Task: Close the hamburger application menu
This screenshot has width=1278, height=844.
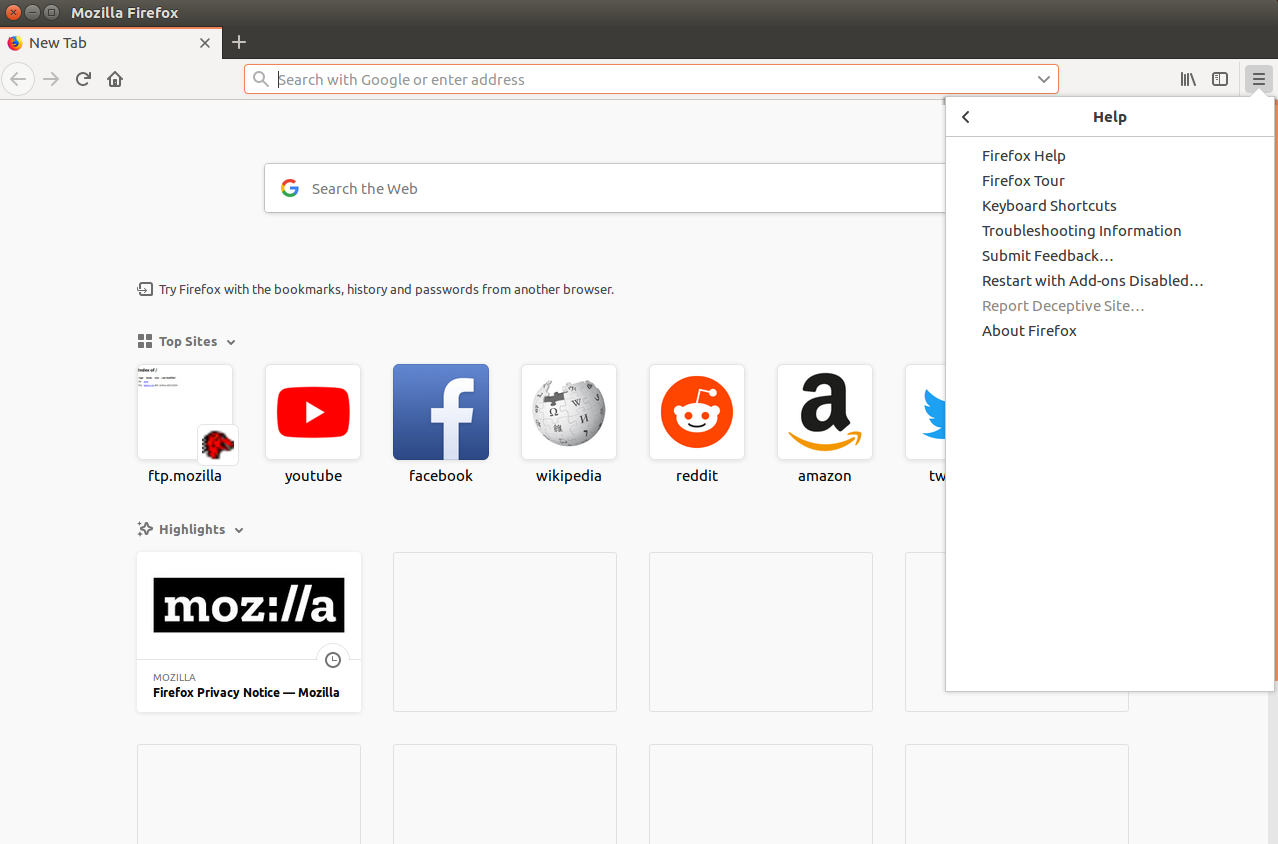Action: click(x=1259, y=79)
